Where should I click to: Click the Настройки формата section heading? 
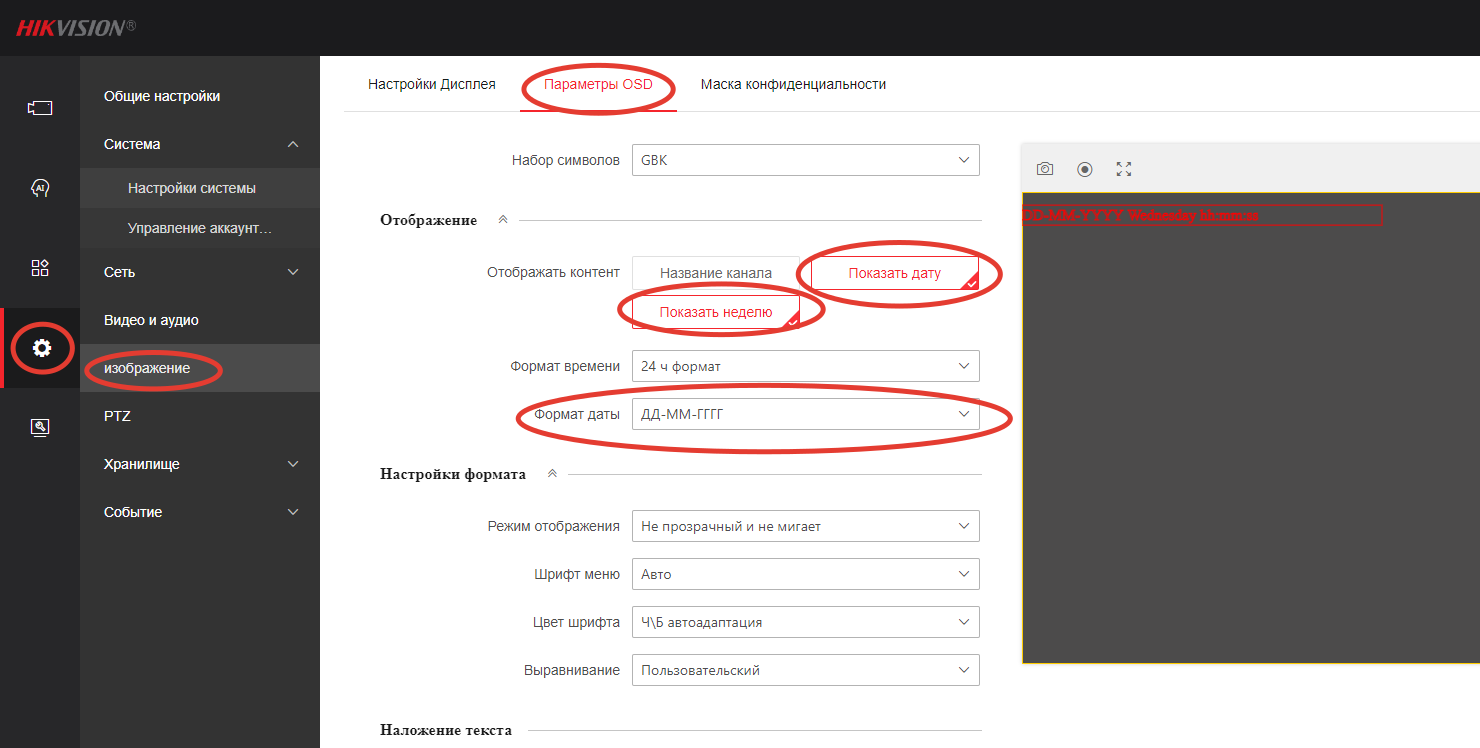coord(453,474)
